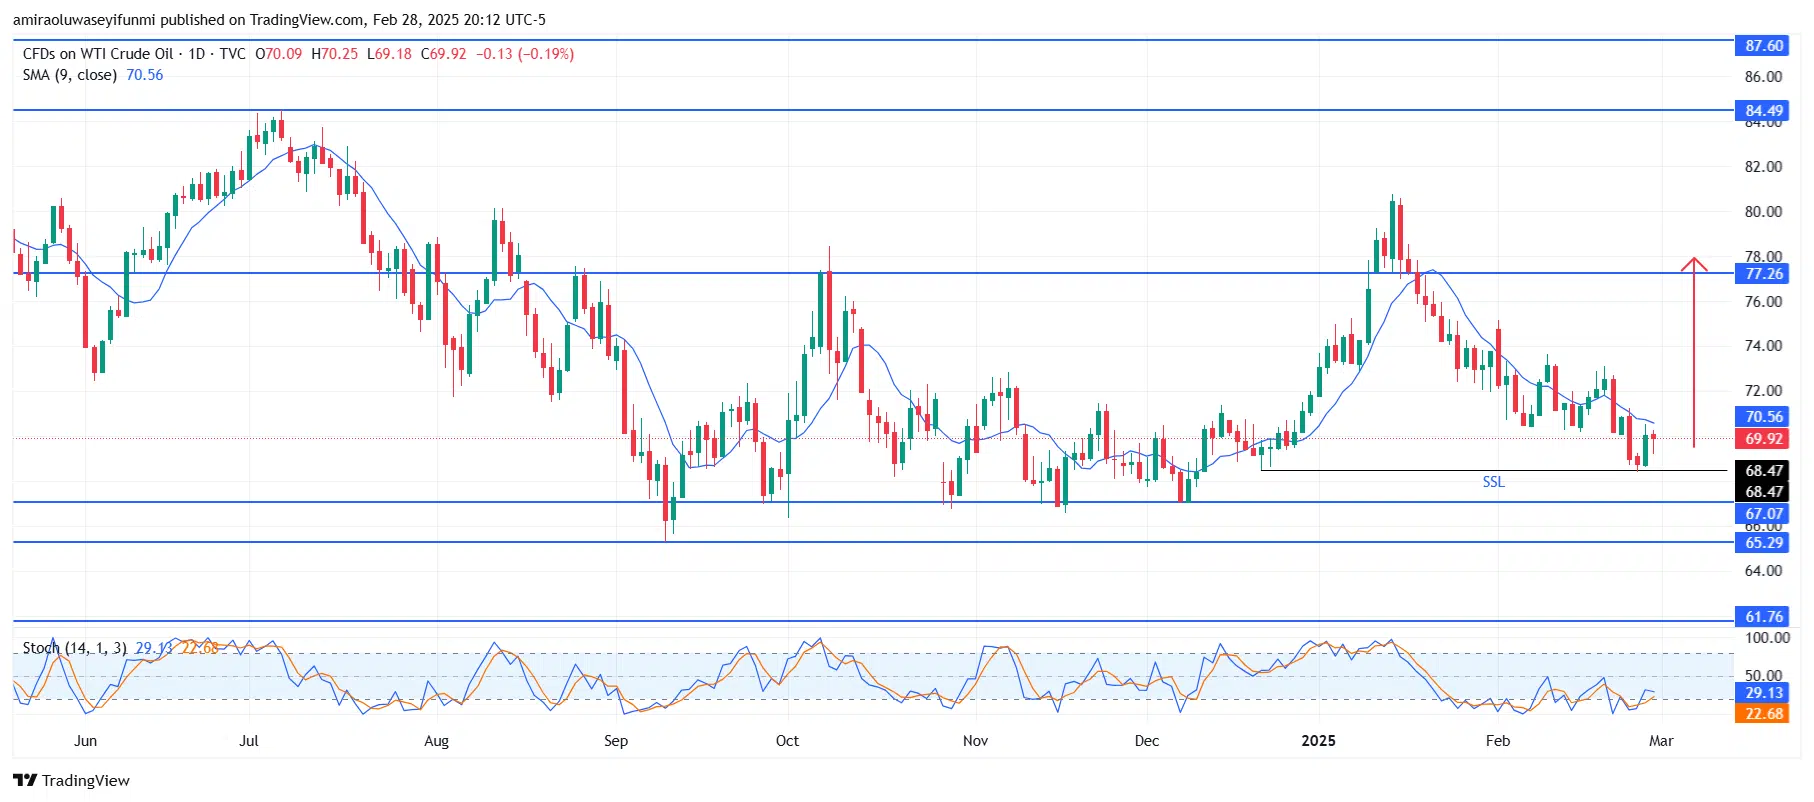Viewport: 1814px width, 802px height.
Task: Click the red 69.92 current price tag
Action: [1763, 439]
